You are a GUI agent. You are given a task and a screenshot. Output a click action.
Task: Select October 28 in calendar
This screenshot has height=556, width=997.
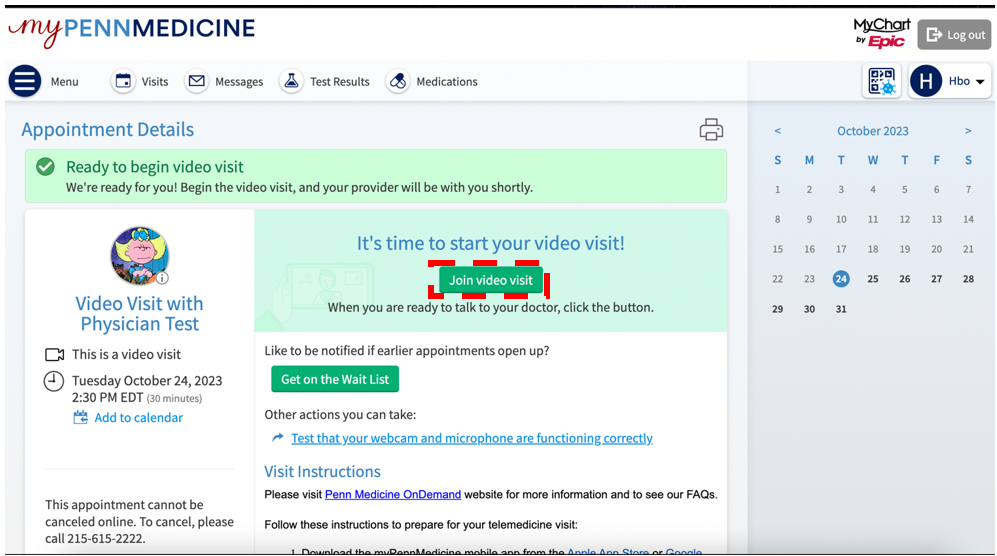(x=968, y=279)
